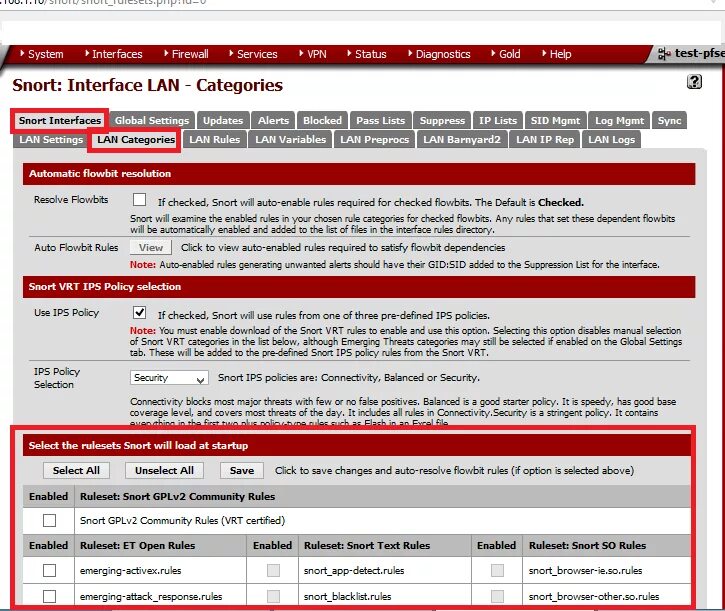Screen dimensions: 725x611
Task: Switch to the Global Settings tab
Action: (152, 121)
